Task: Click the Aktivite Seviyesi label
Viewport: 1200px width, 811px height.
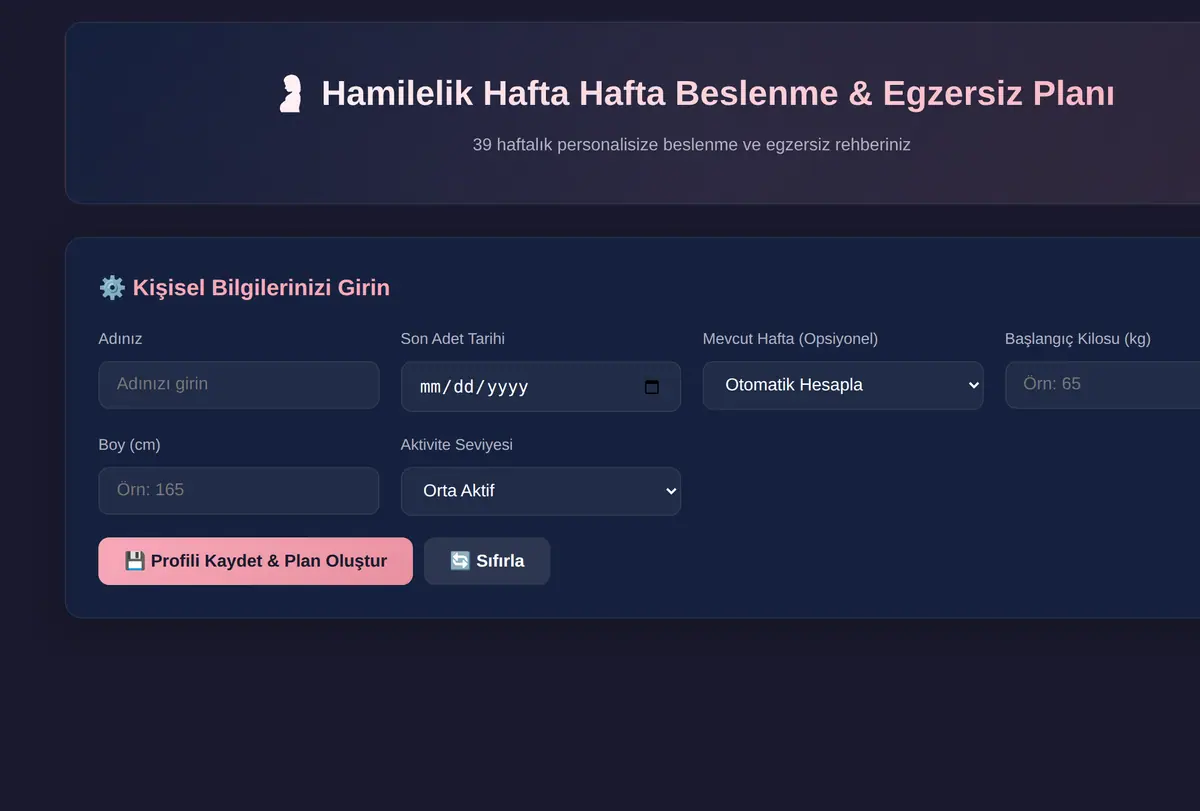Action: pyautogui.click(x=457, y=445)
